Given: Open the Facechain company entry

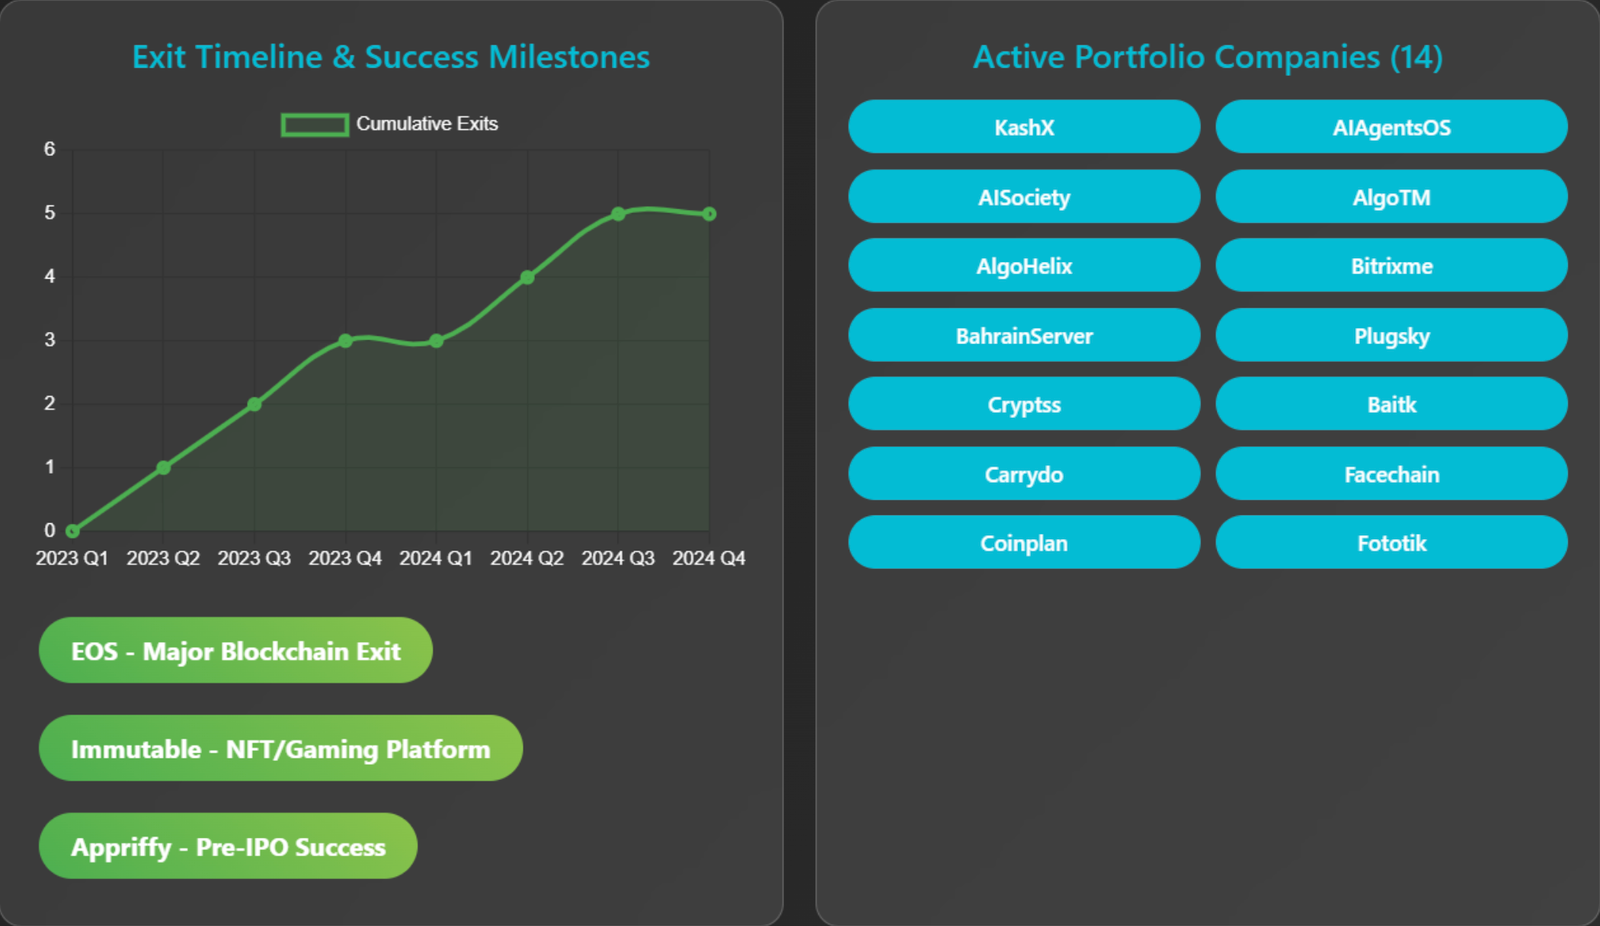Looking at the screenshot, I should tap(1391, 474).
